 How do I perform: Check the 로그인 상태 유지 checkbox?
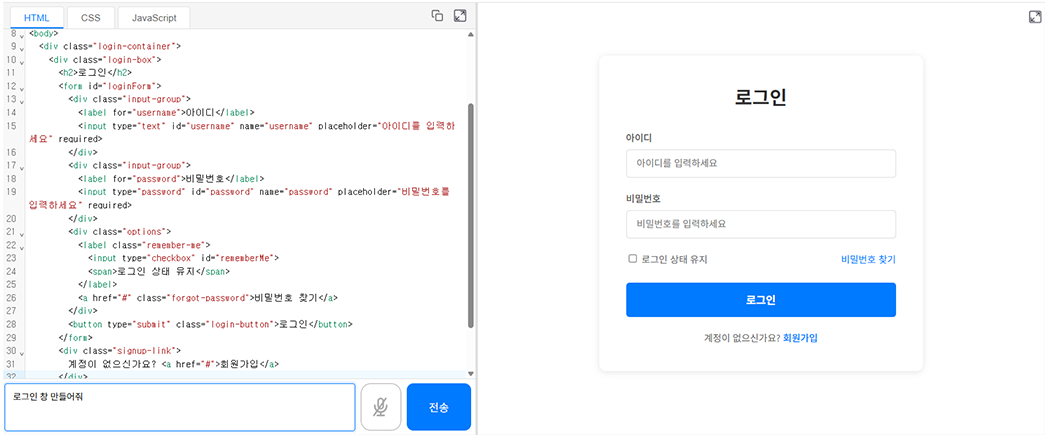(x=632, y=259)
